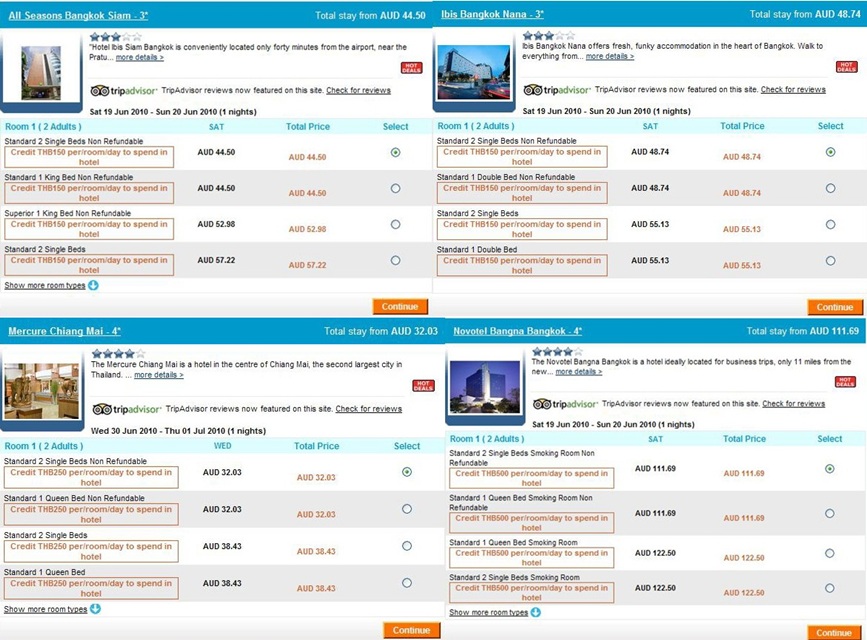Click the TripAdvisor logo under All Seasons Bangkok Siam
Image resolution: width=867 pixels, height=640 pixels.
tap(124, 90)
